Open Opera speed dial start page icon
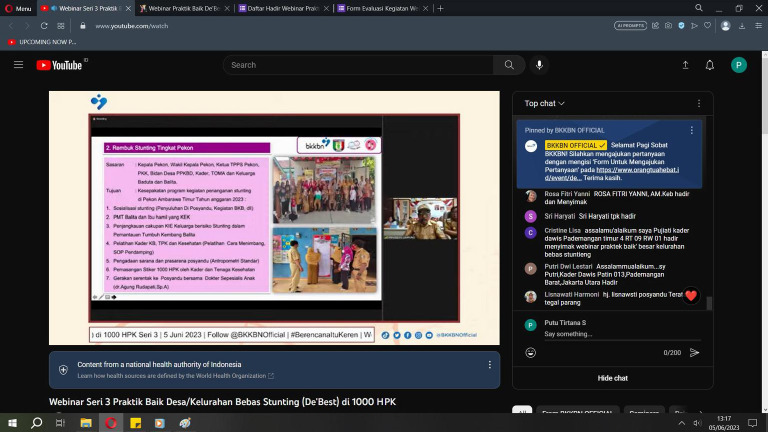Viewport: 768px width, 432px height. 61,25
